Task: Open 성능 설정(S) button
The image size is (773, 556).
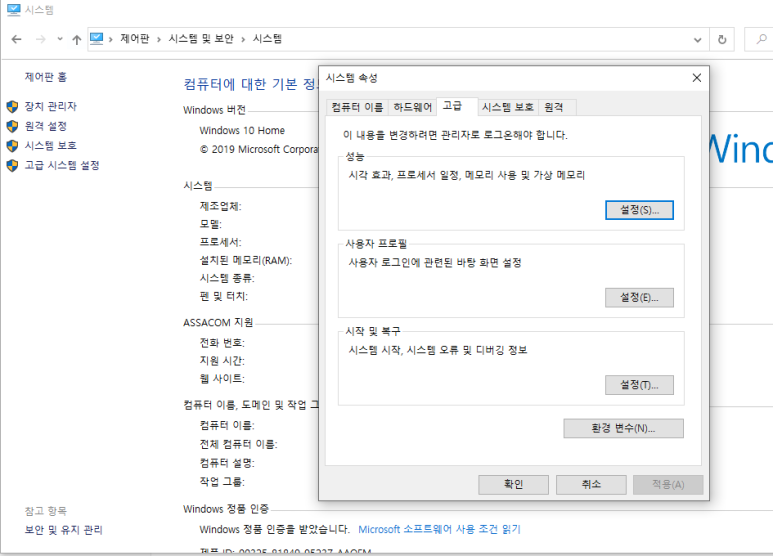Action: click(639, 210)
